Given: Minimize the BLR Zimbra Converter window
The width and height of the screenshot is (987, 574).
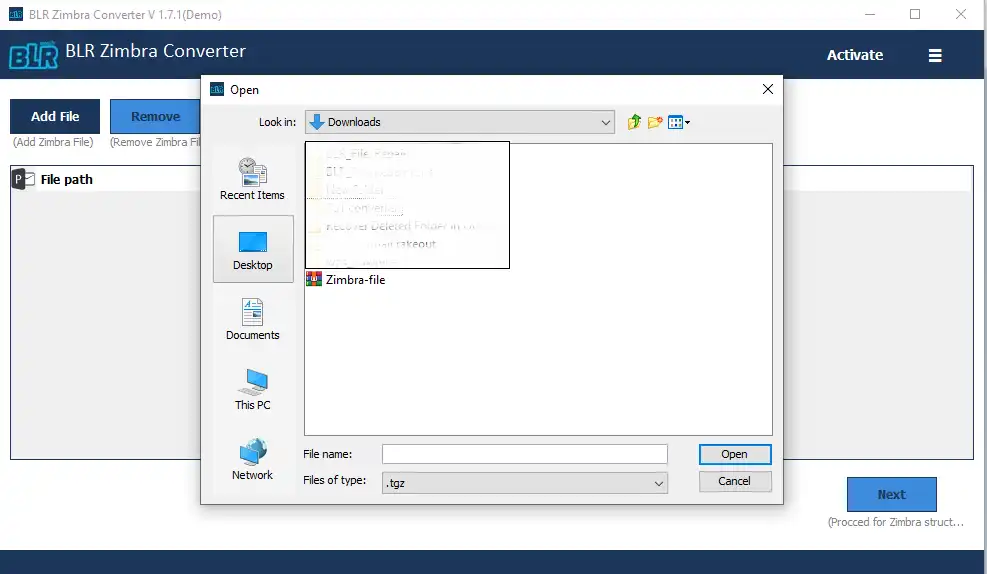Looking at the screenshot, I should (x=870, y=14).
